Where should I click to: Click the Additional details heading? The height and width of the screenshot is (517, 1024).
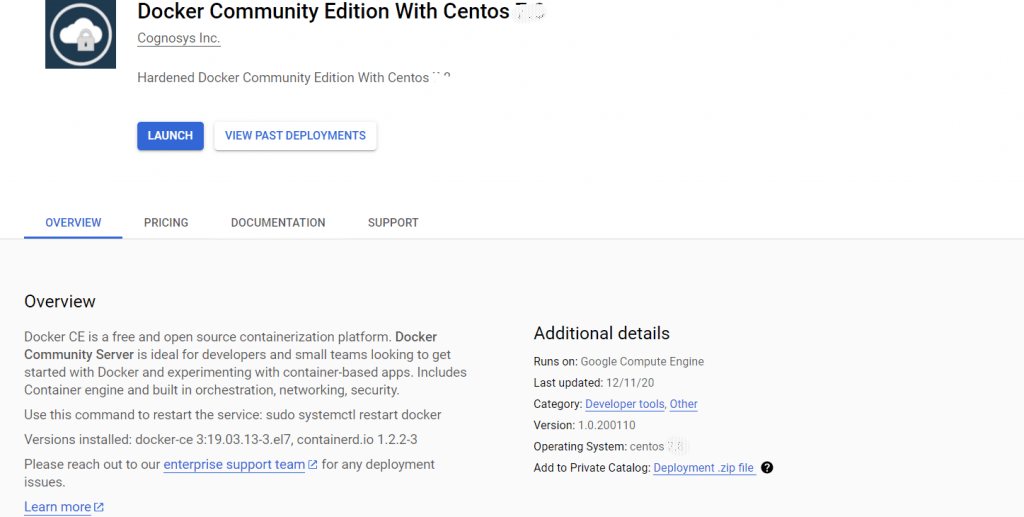coord(601,333)
